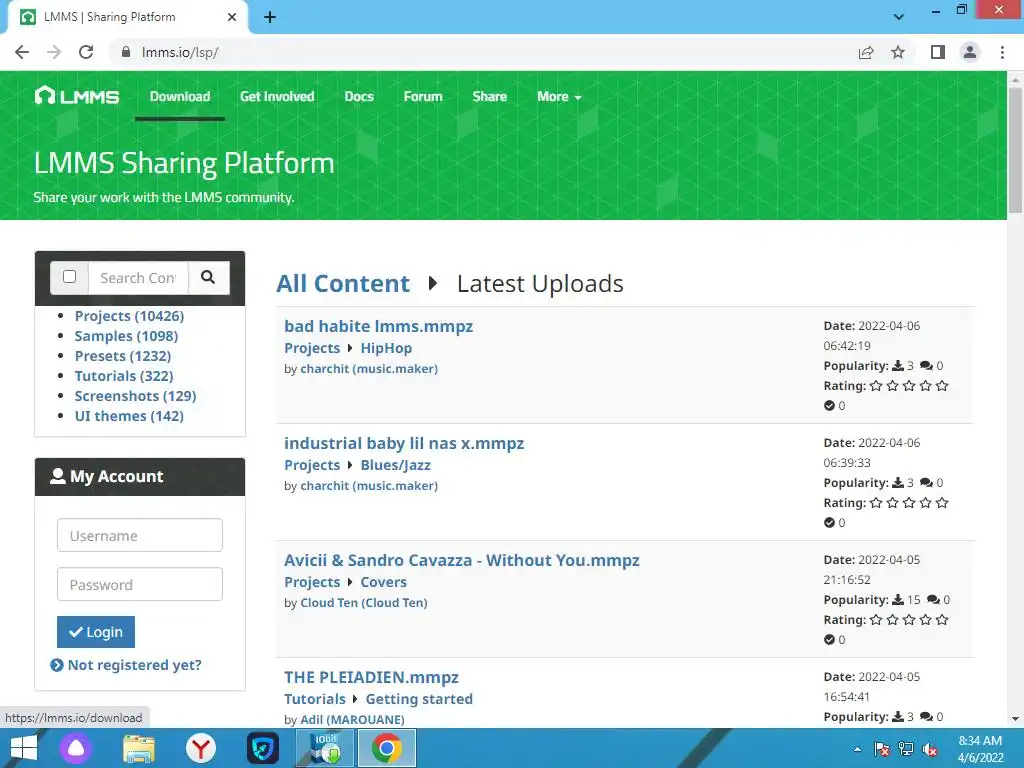Go back using browser back arrow
1024x768 pixels.
pos(22,52)
